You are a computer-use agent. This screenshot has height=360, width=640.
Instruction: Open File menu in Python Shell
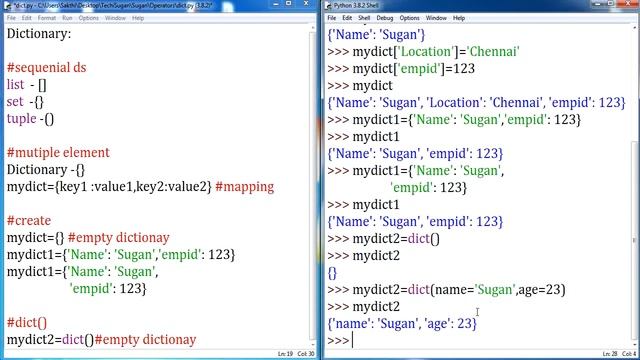[x=332, y=18]
